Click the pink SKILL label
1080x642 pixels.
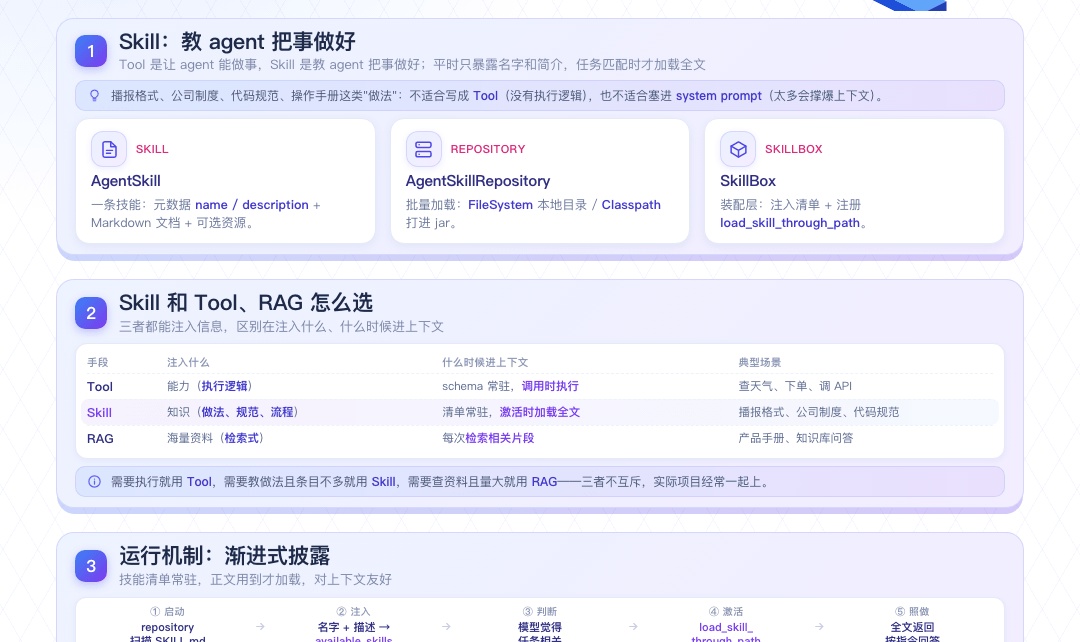click(x=152, y=149)
